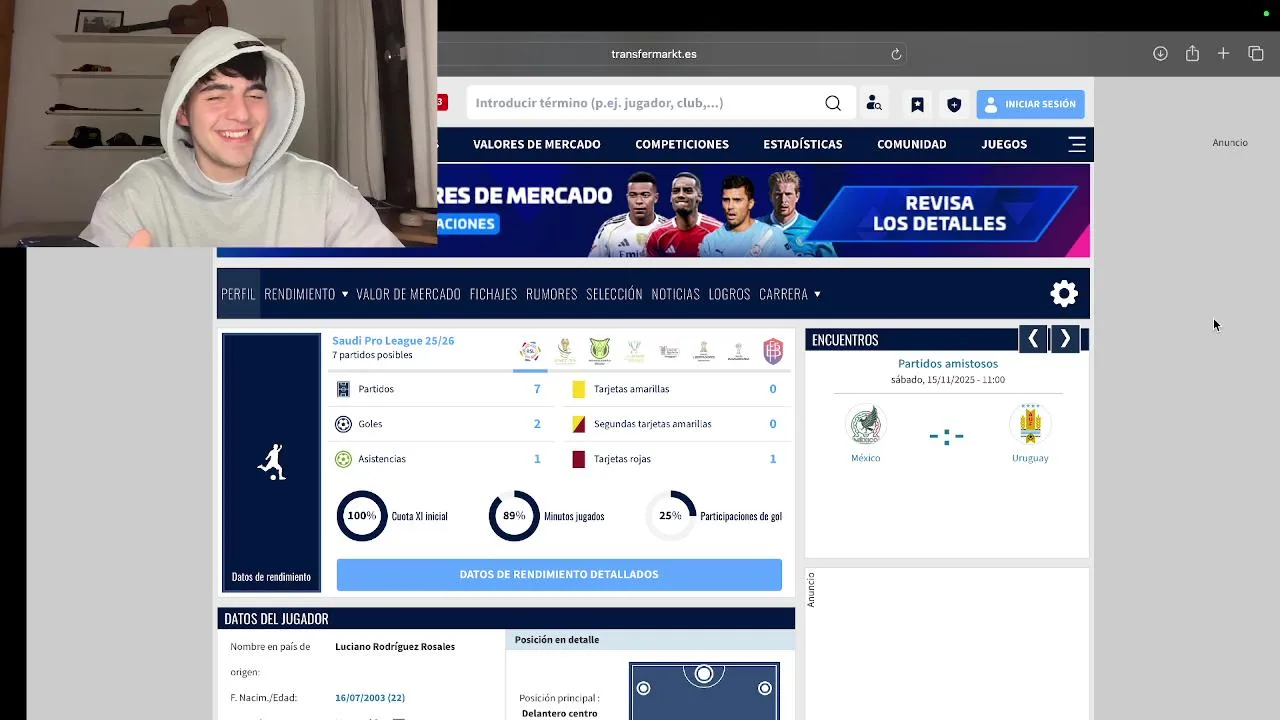
Task: Open Estadísticas menu
Action: point(803,144)
